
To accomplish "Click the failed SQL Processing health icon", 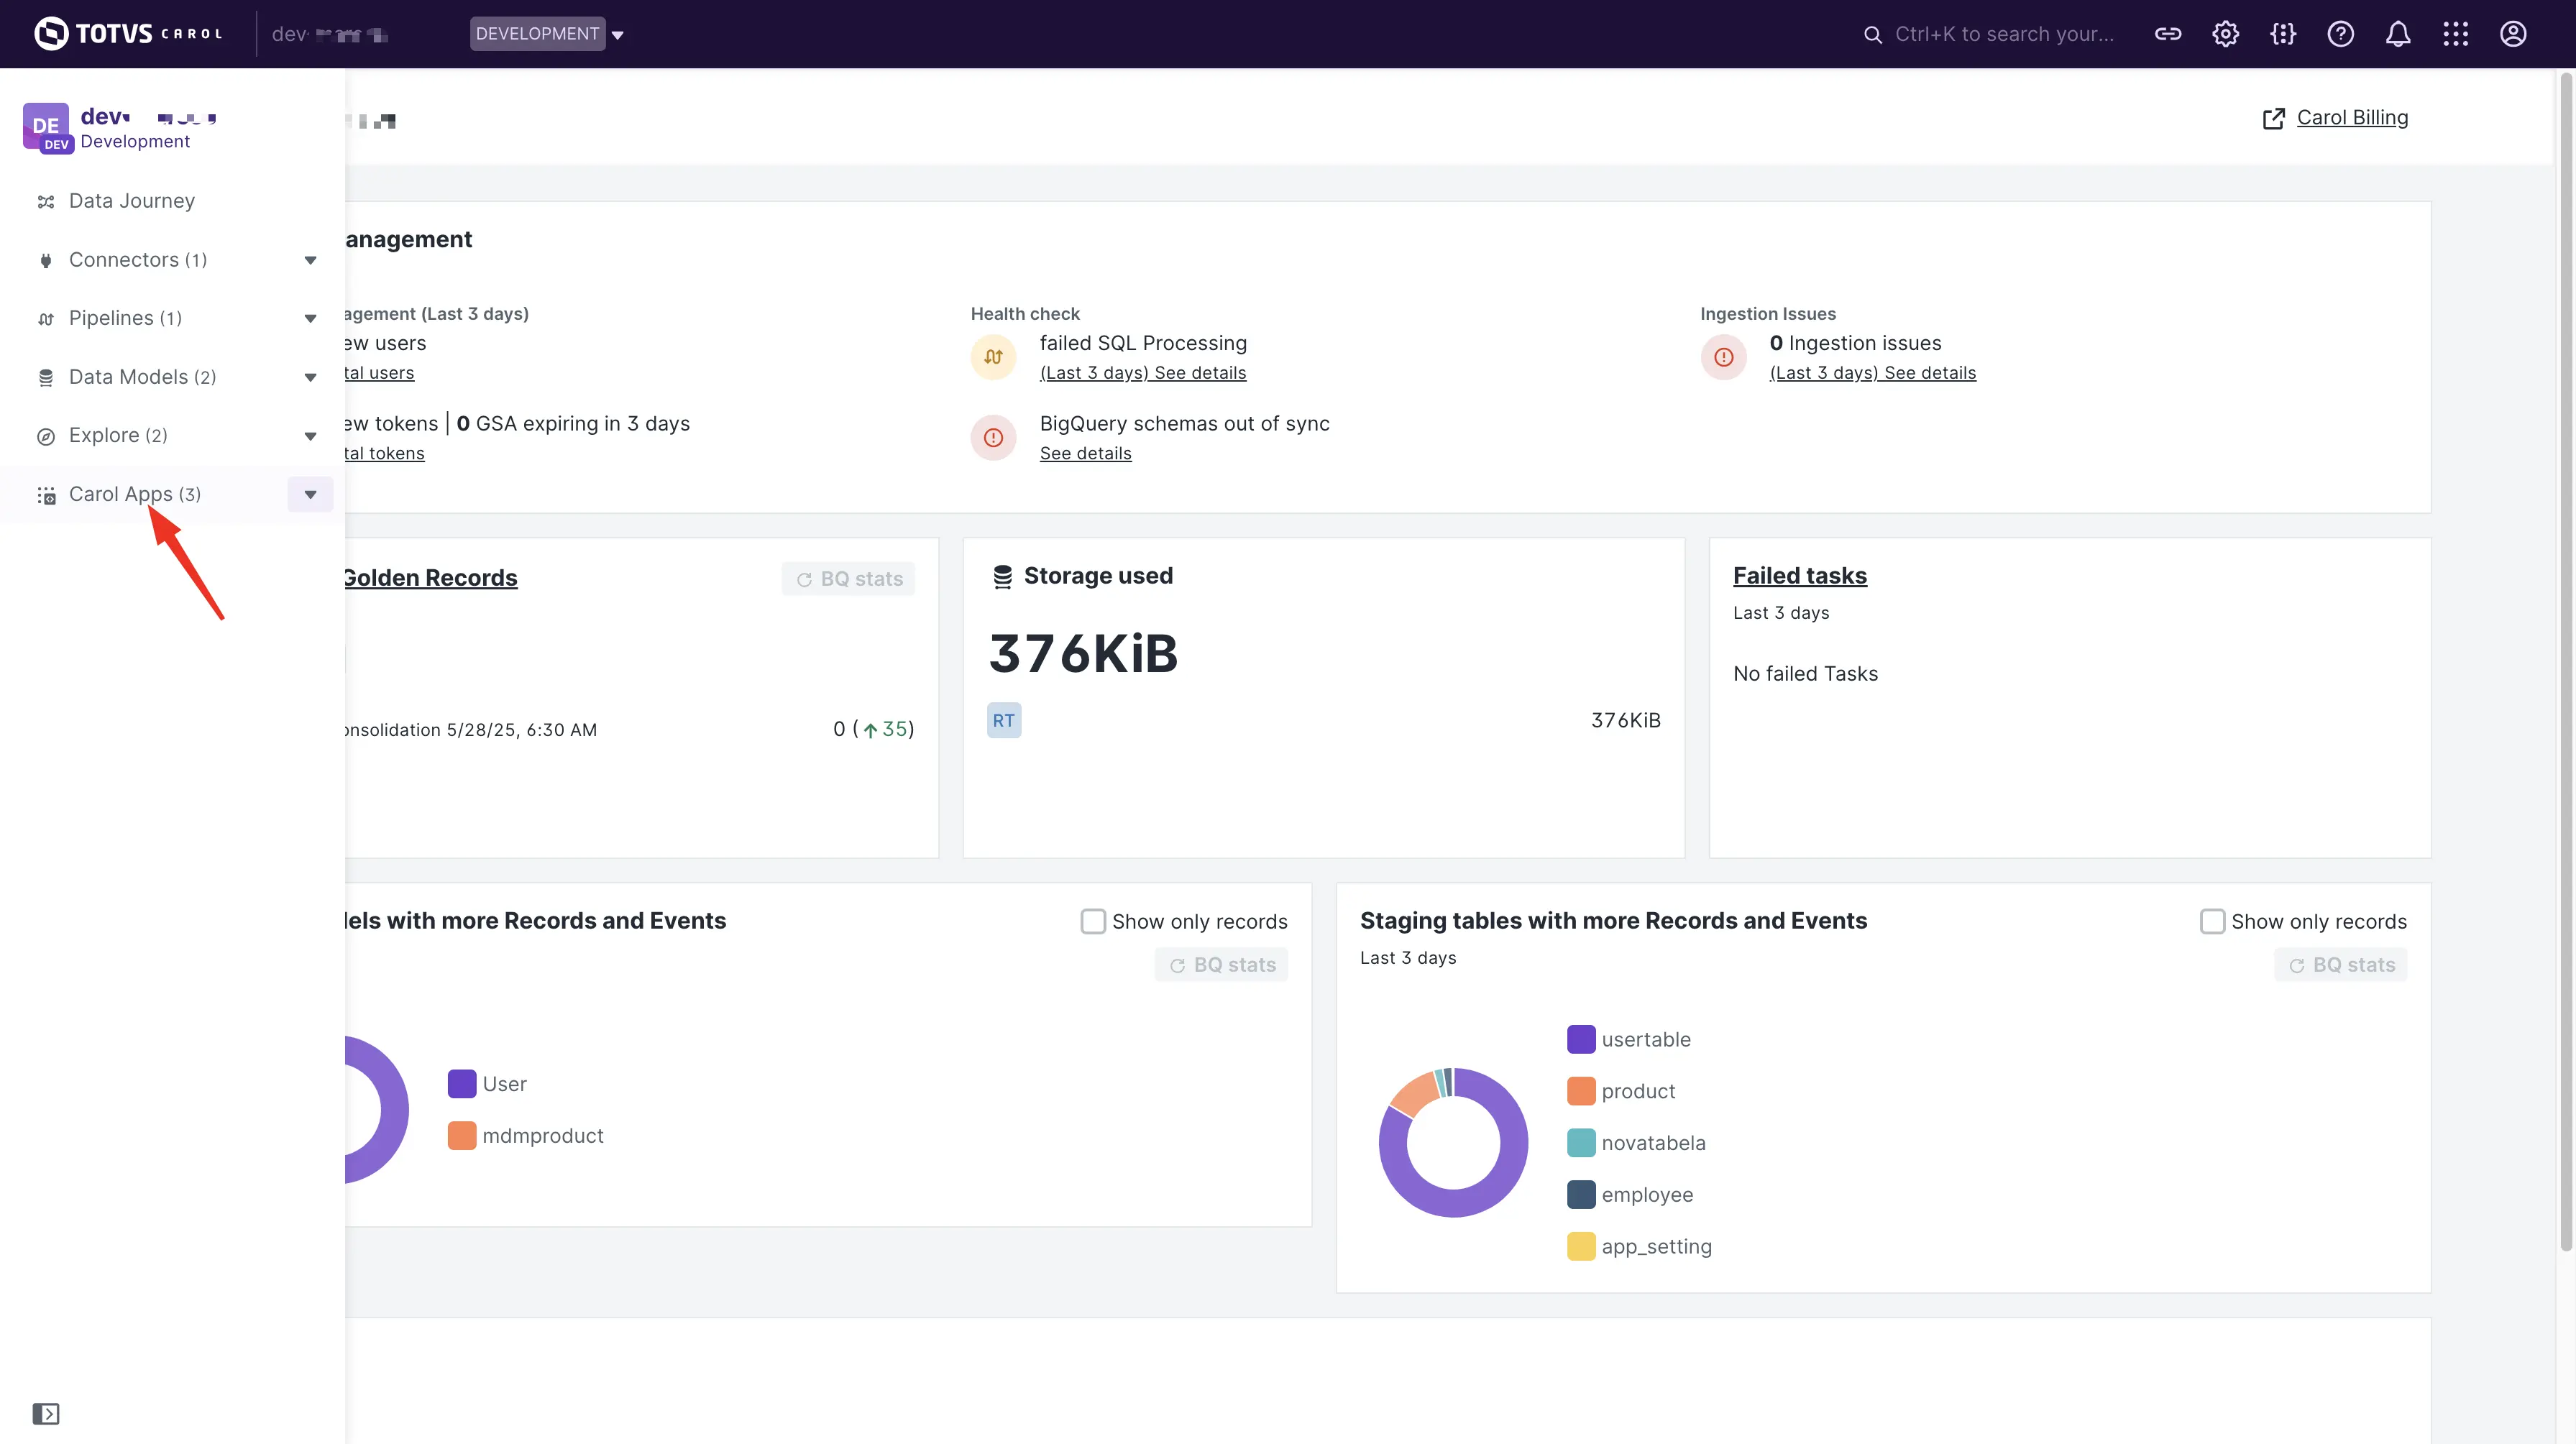I will tap(993, 357).
